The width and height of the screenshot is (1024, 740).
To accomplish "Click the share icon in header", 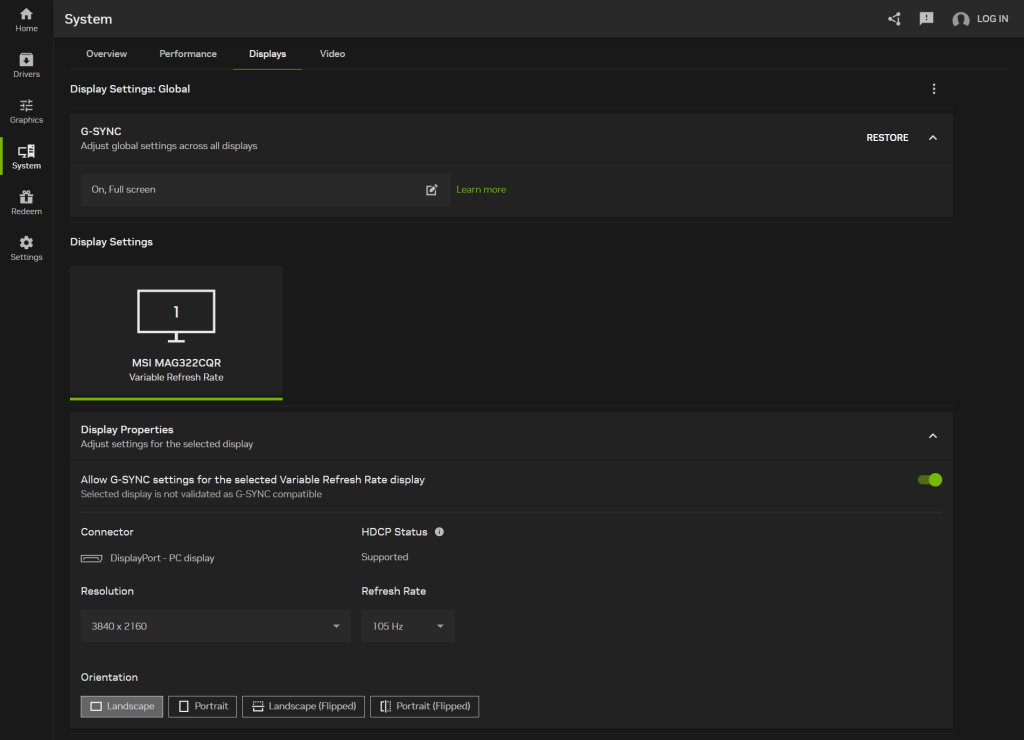I will 894,19.
